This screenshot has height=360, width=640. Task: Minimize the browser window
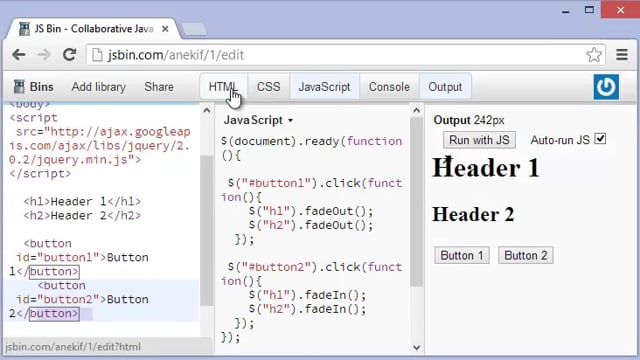tap(566, 11)
